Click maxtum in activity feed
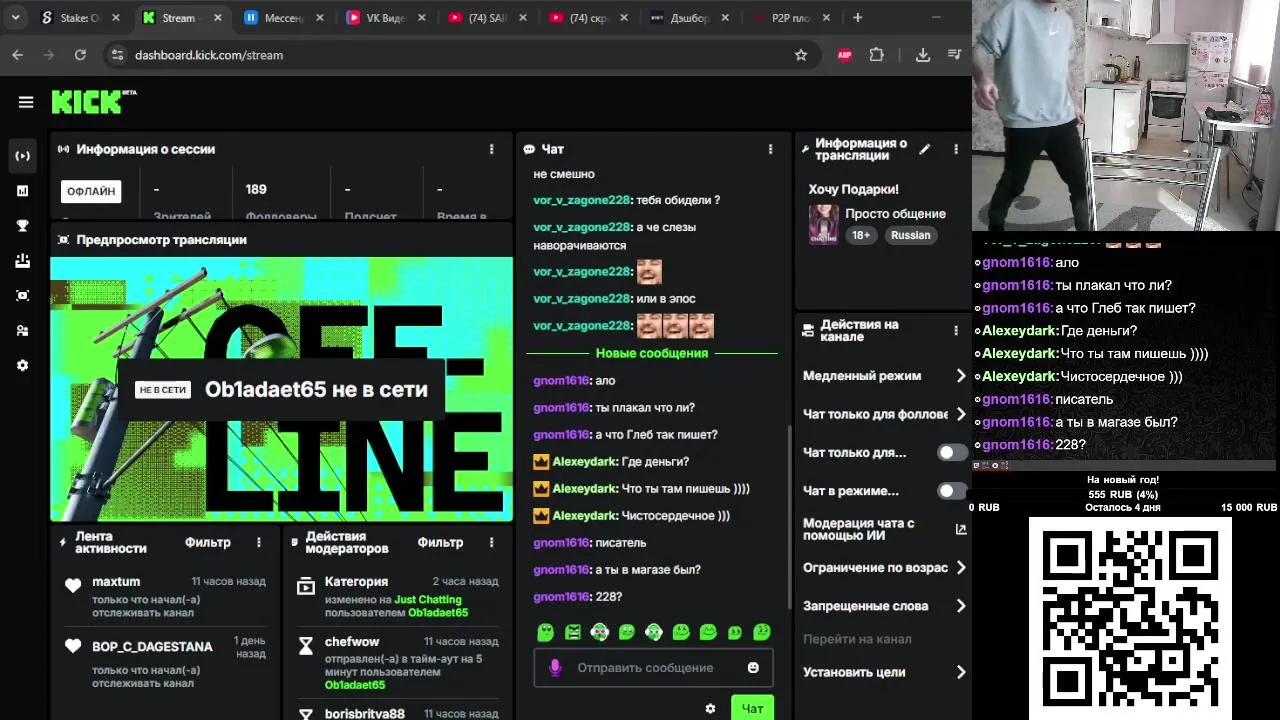Screen dimensions: 1280x720 [x=116, y=581]
